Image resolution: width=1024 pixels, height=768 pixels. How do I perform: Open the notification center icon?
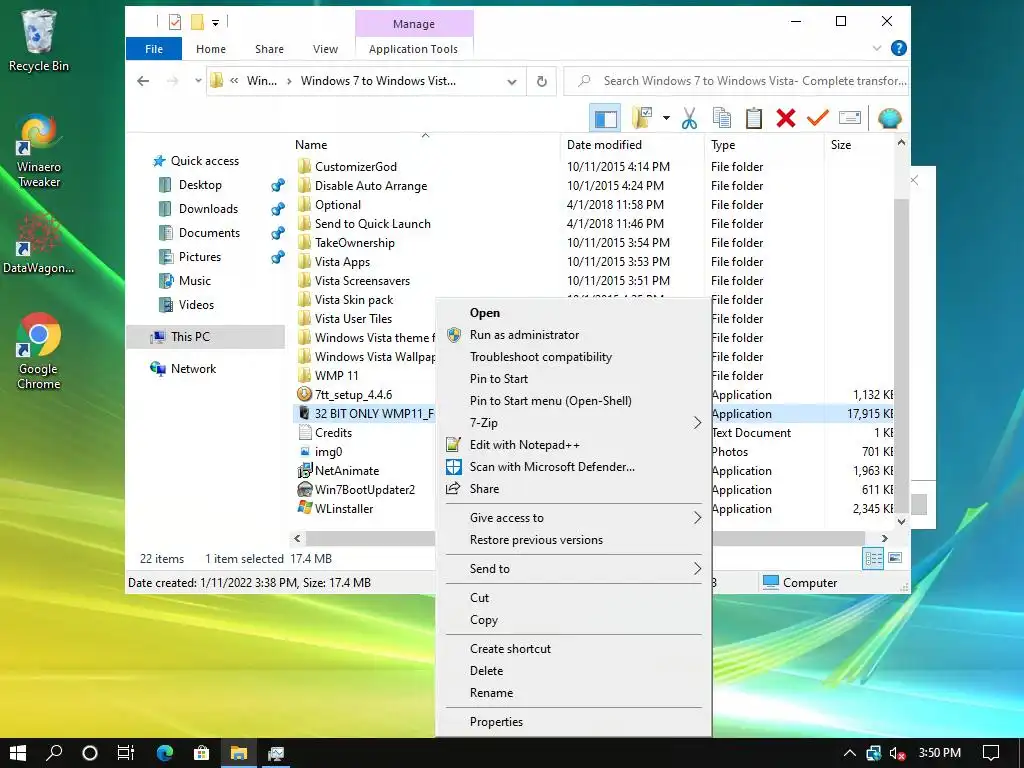[991, 753]
